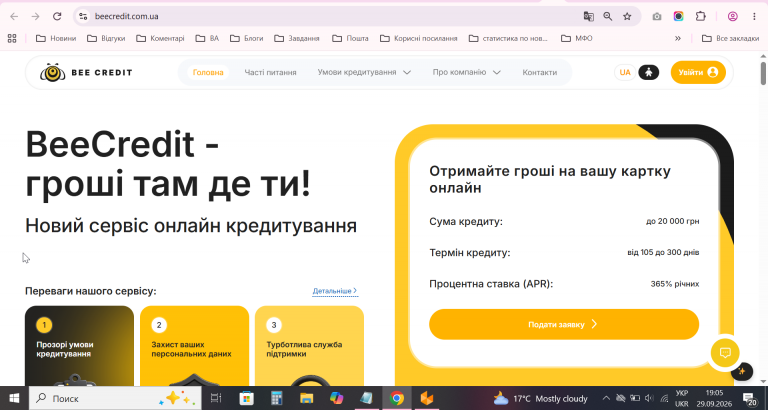This screenshot has width=768, height=410.
Task: Click the Chrome icon on the taskbar
Action: [x=397, y=398]
